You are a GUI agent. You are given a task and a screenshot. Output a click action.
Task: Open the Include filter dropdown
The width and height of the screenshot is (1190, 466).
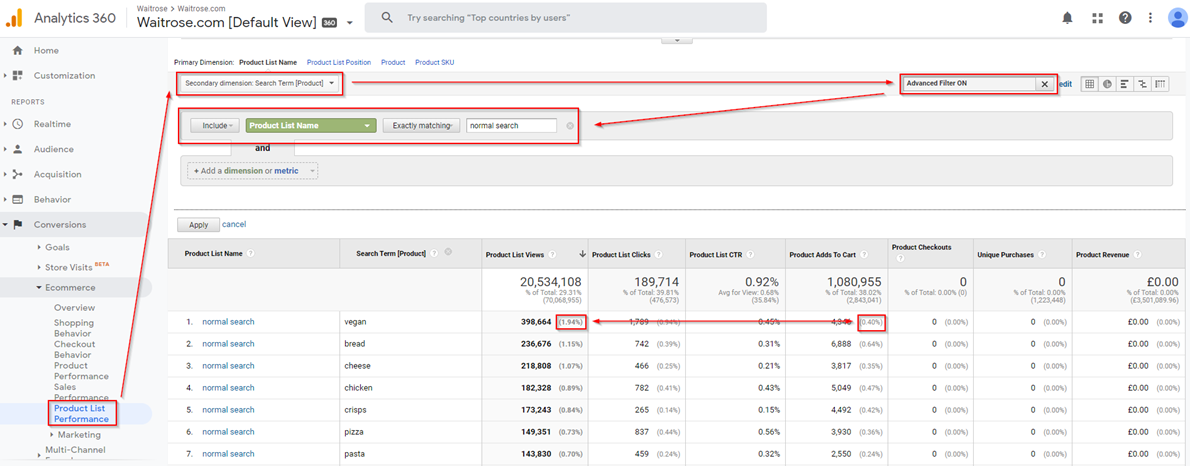click(x=215, y=126)
